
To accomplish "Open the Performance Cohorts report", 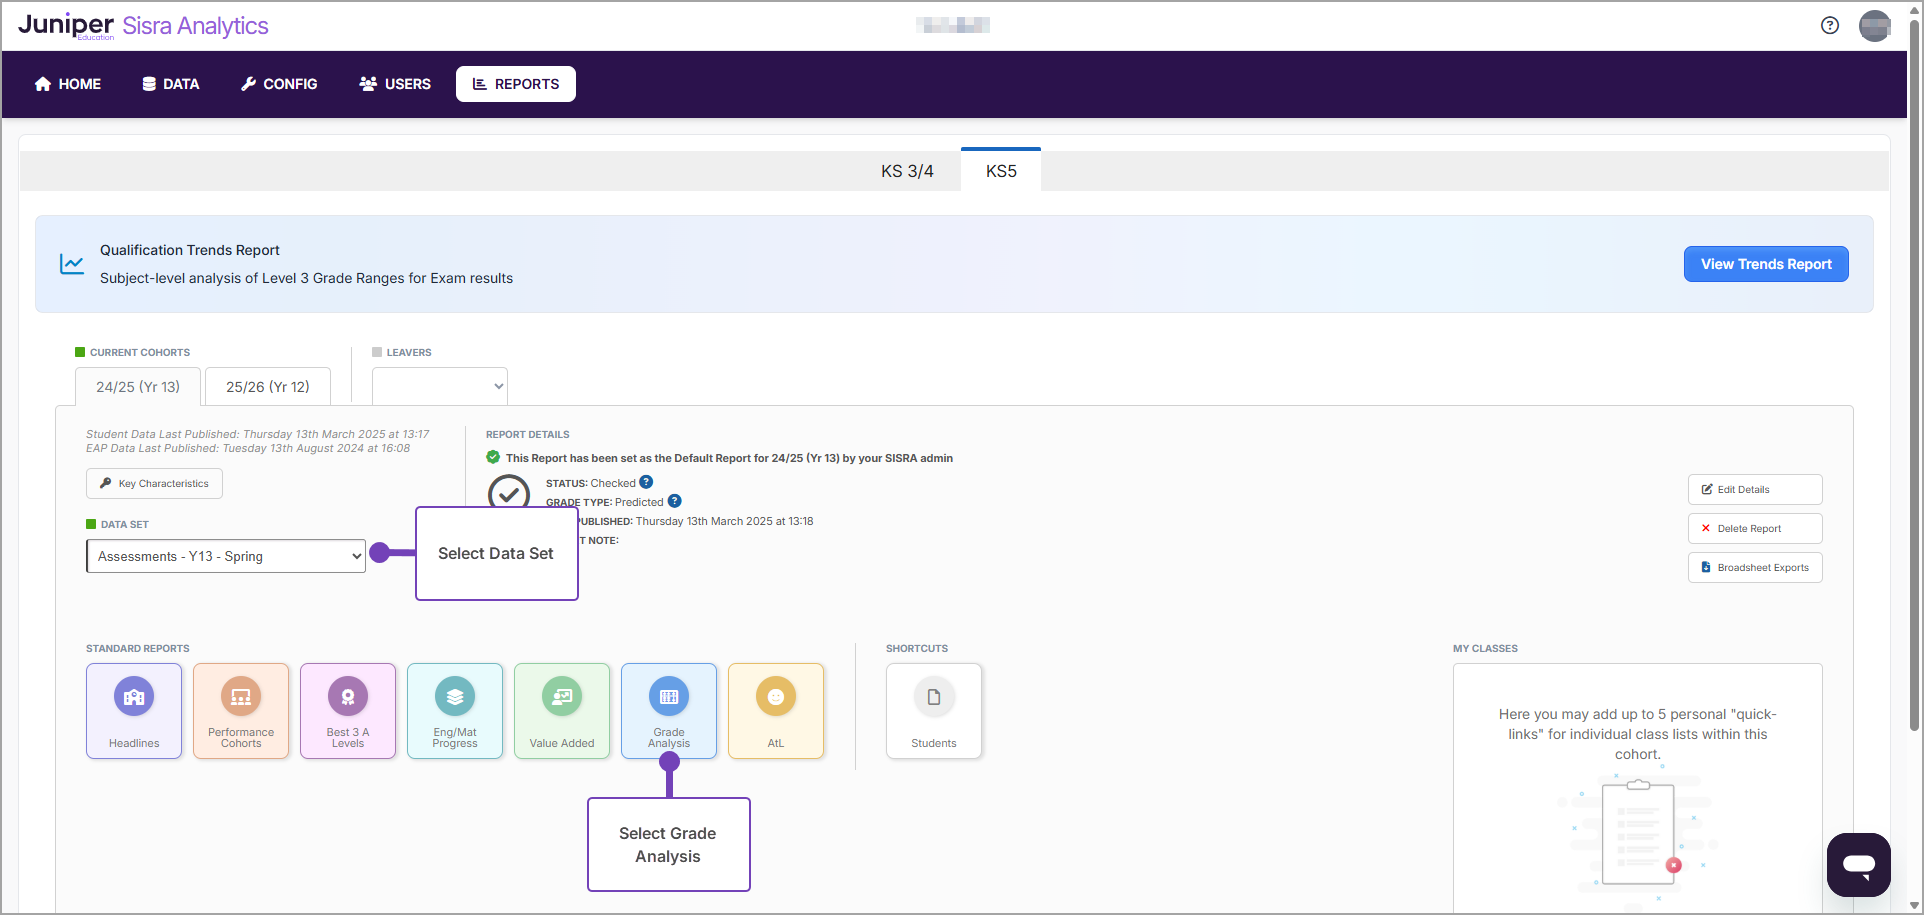I will pos(241,711).
